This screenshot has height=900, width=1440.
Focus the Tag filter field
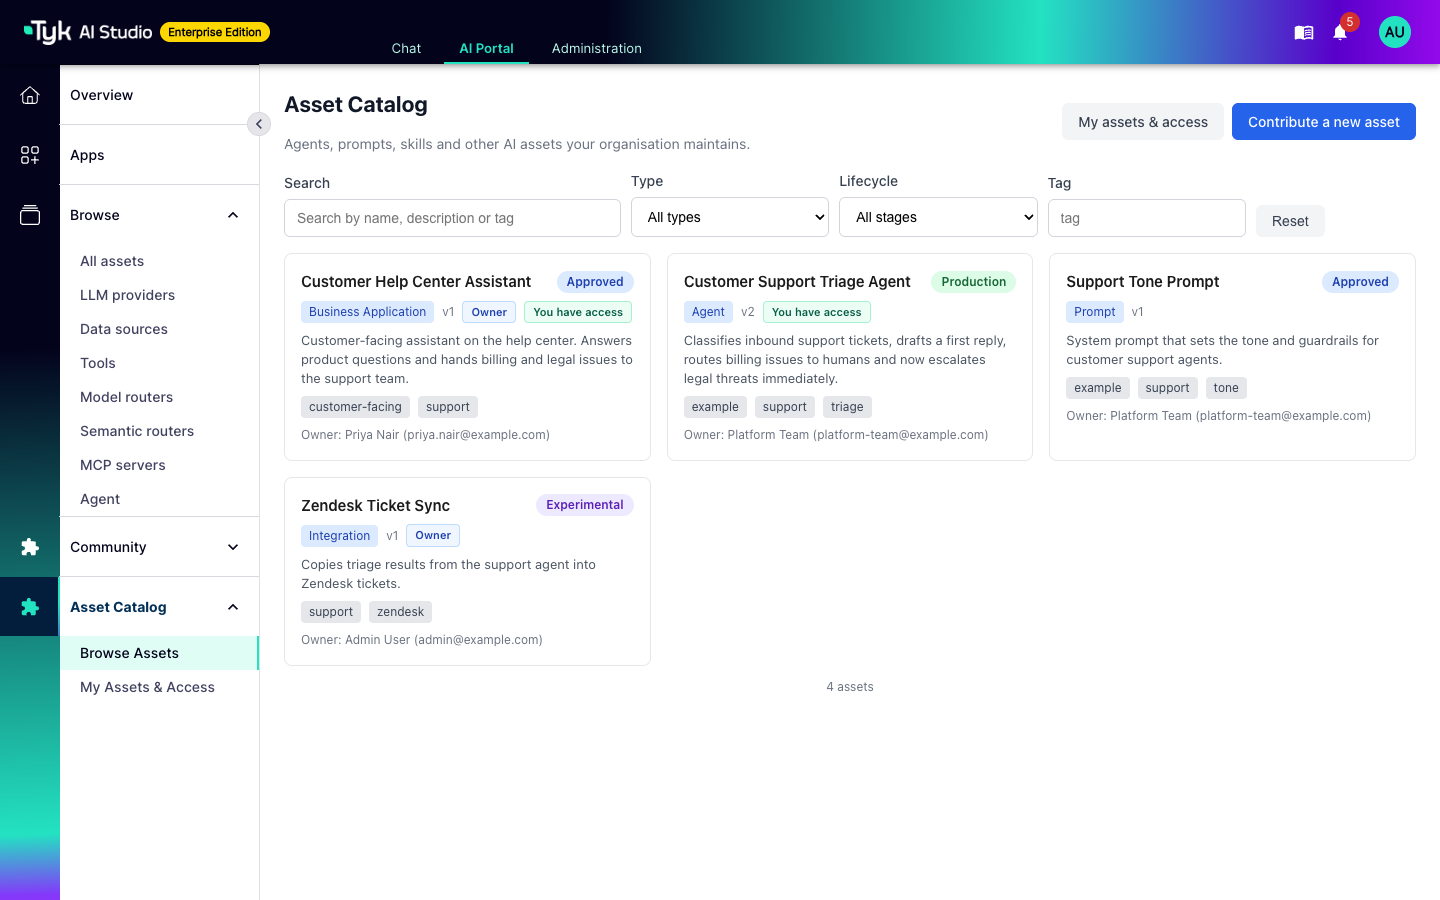tap(1147, 218)
